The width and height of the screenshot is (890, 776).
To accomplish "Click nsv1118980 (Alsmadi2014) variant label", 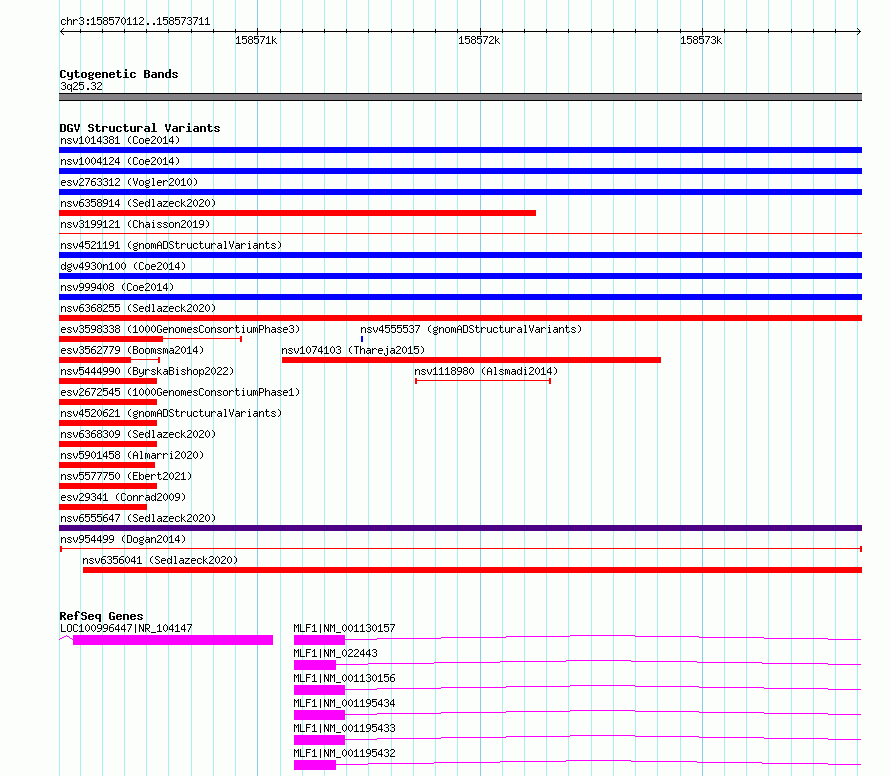I will coord(486,371).
